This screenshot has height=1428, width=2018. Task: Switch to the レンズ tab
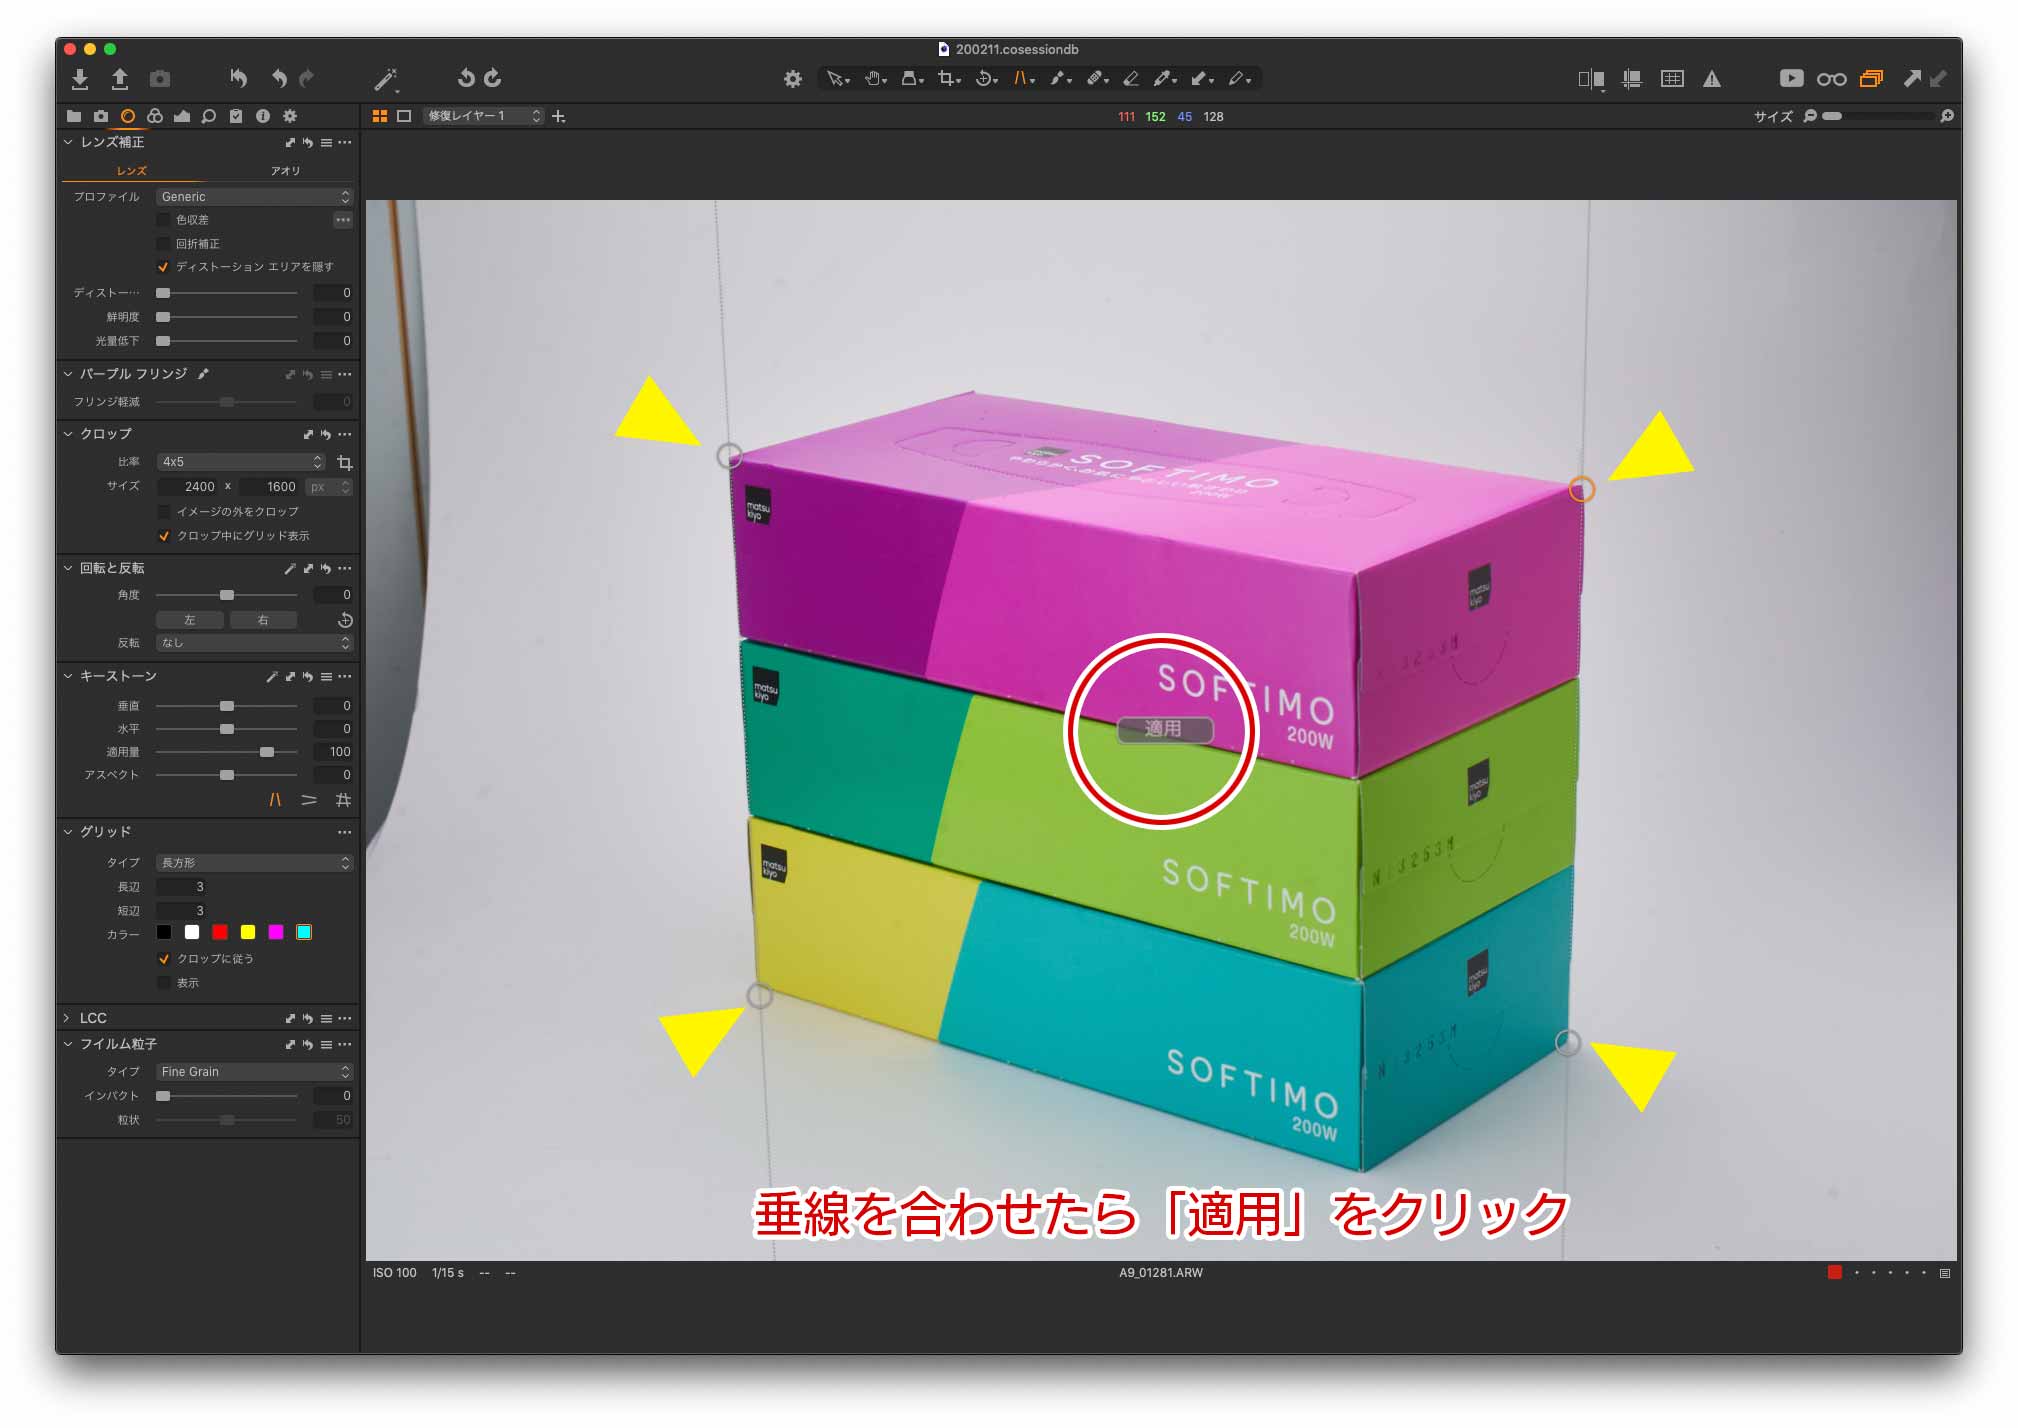tap(132, 171)
